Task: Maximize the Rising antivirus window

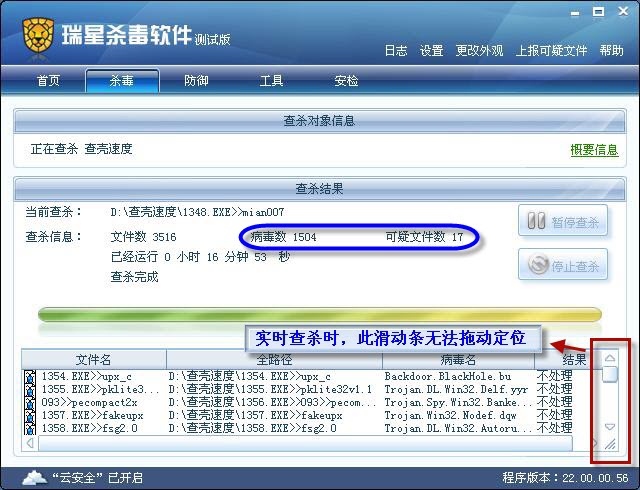Action: [598, 12]
